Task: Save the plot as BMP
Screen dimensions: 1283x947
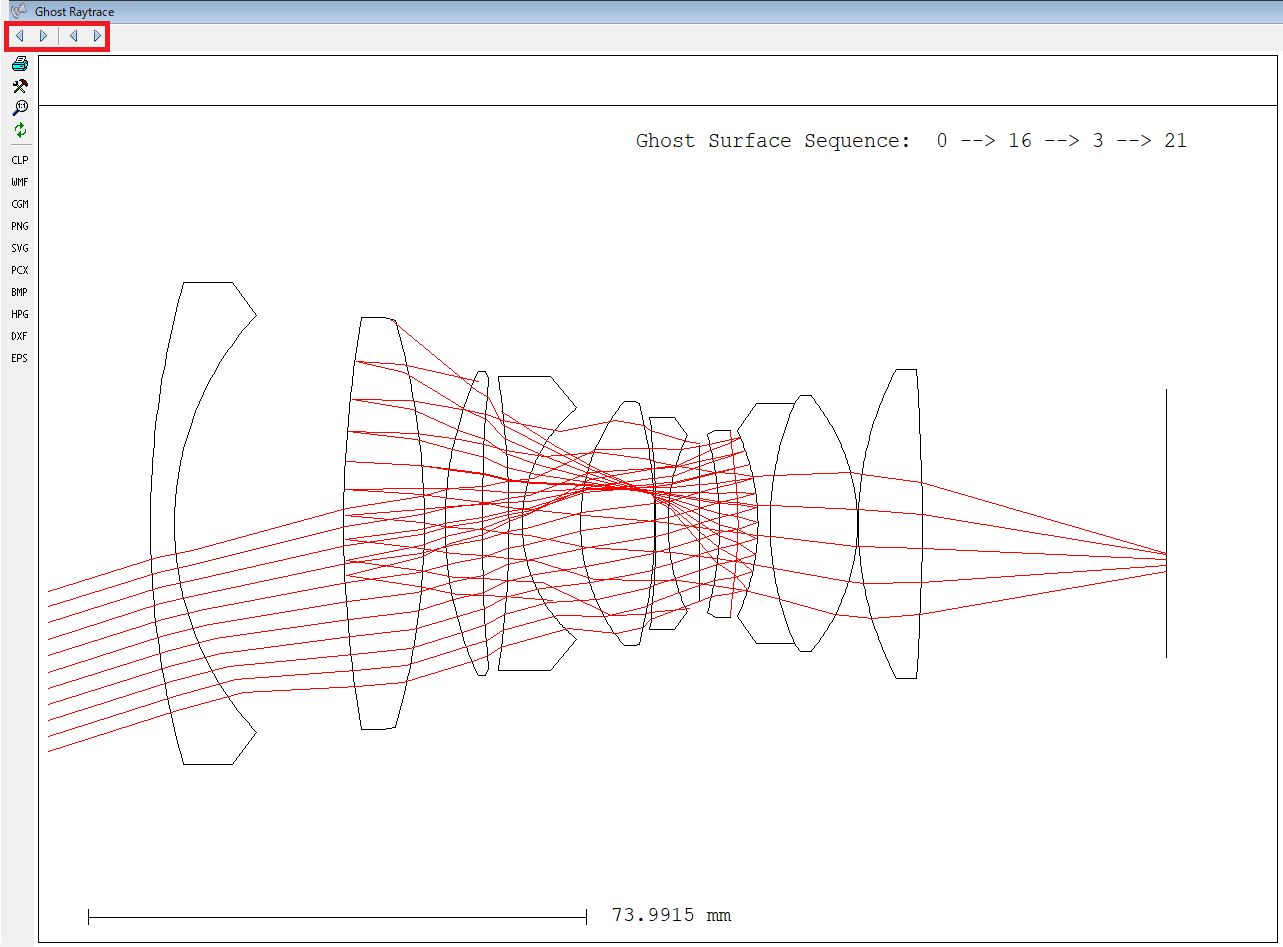Action: pos(20,292)
